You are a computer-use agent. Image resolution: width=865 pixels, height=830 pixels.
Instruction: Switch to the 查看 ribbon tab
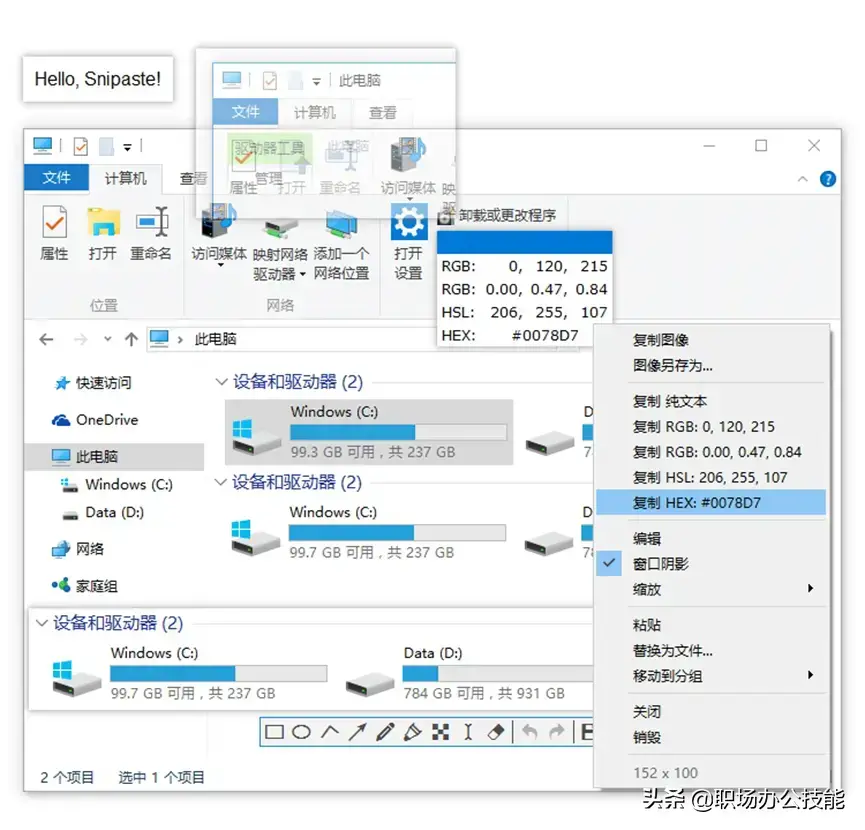pos(192,178)
